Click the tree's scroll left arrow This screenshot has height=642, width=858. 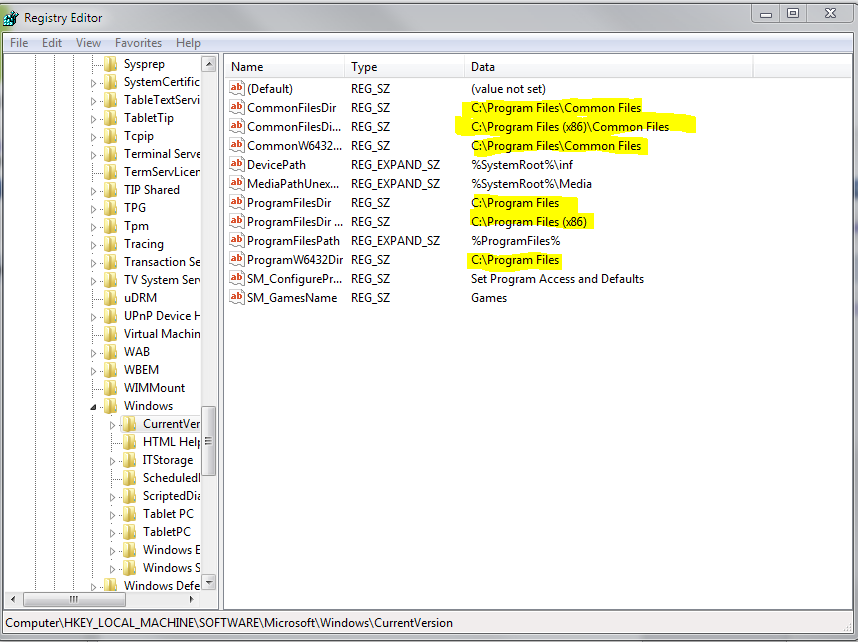coord(13,599)
